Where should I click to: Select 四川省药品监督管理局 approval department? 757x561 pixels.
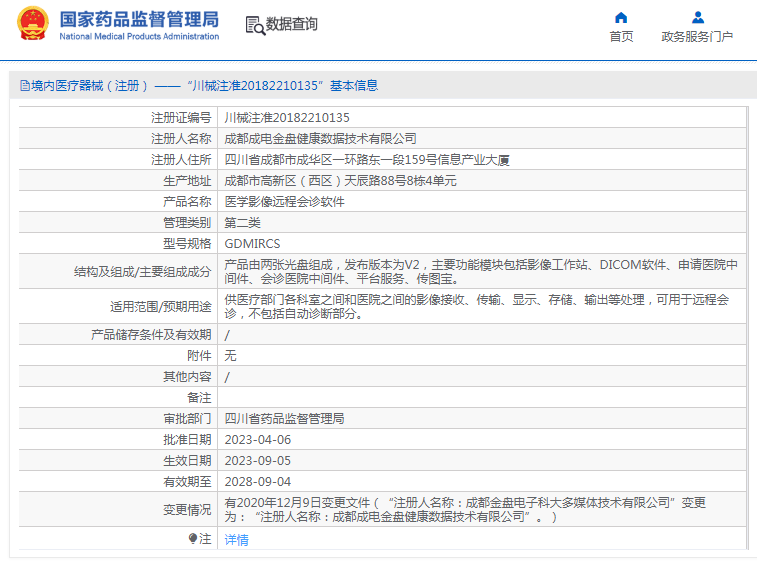tap(284, 419)
